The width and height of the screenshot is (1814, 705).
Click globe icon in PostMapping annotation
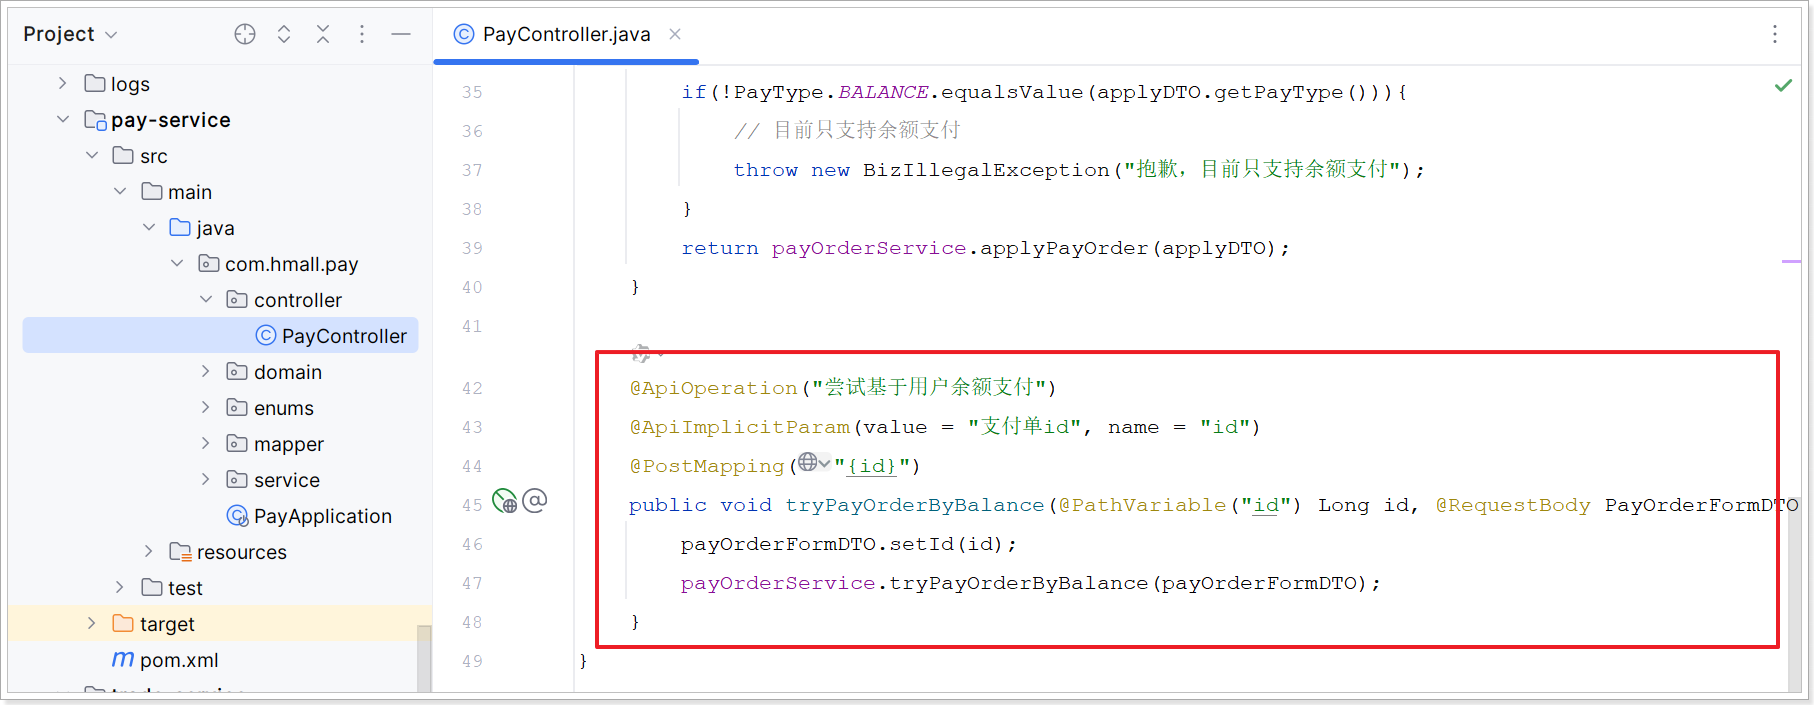tap(808, 462)
